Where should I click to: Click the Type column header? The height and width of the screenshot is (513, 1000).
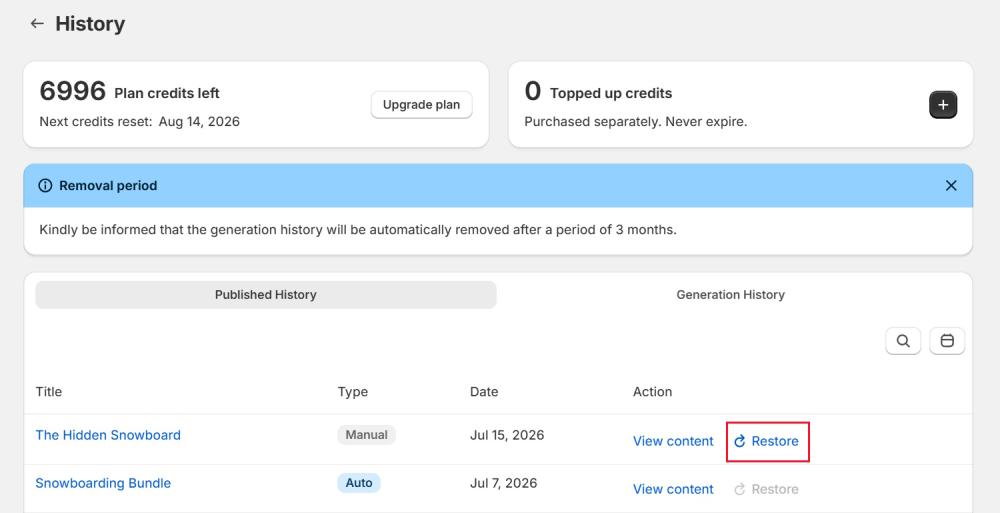click(353, 392)
